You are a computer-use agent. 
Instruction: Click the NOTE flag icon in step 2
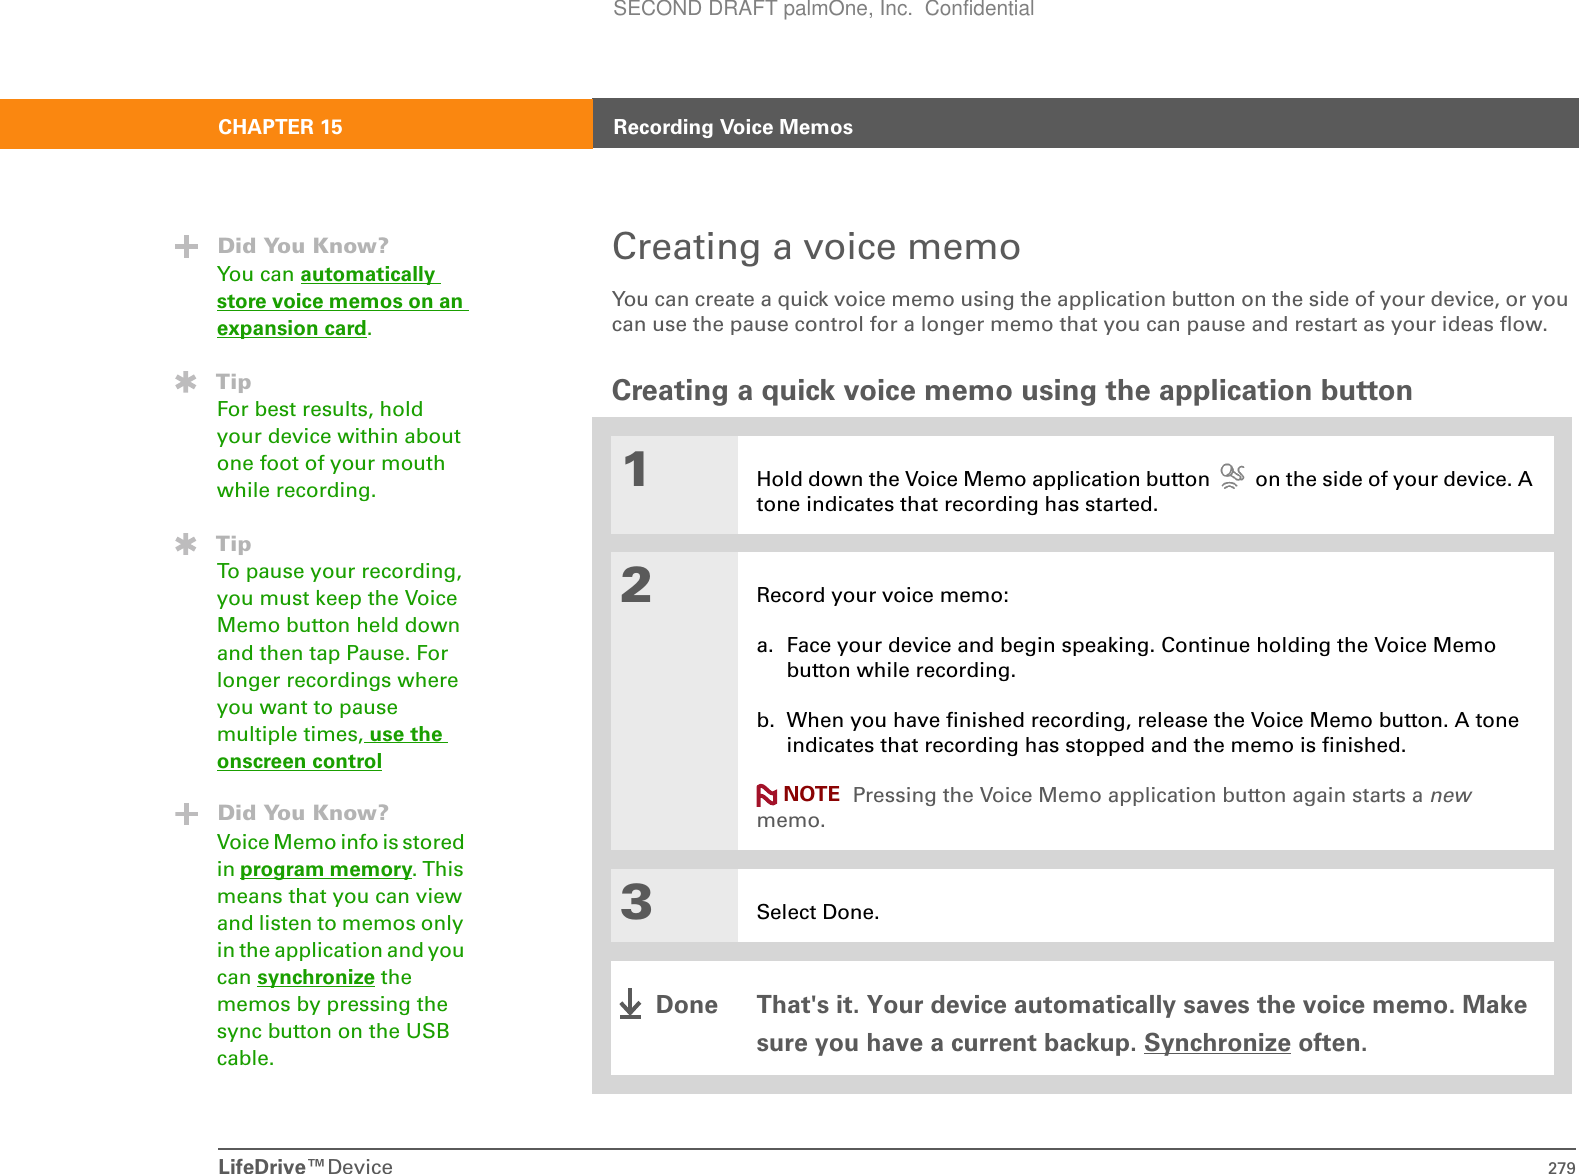(767, 795)
